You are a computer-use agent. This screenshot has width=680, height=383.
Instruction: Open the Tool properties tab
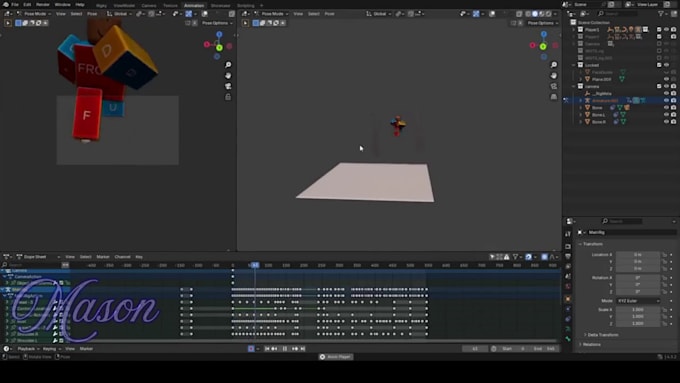pos(568,234)
